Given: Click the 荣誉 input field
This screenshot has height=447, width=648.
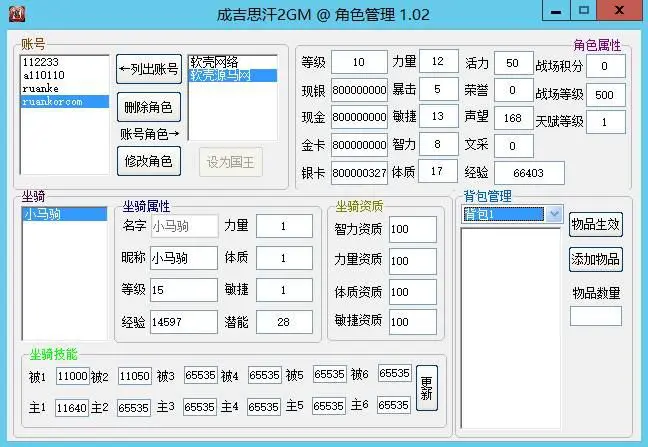Looking at the screenshot, I should coord(513,90).
